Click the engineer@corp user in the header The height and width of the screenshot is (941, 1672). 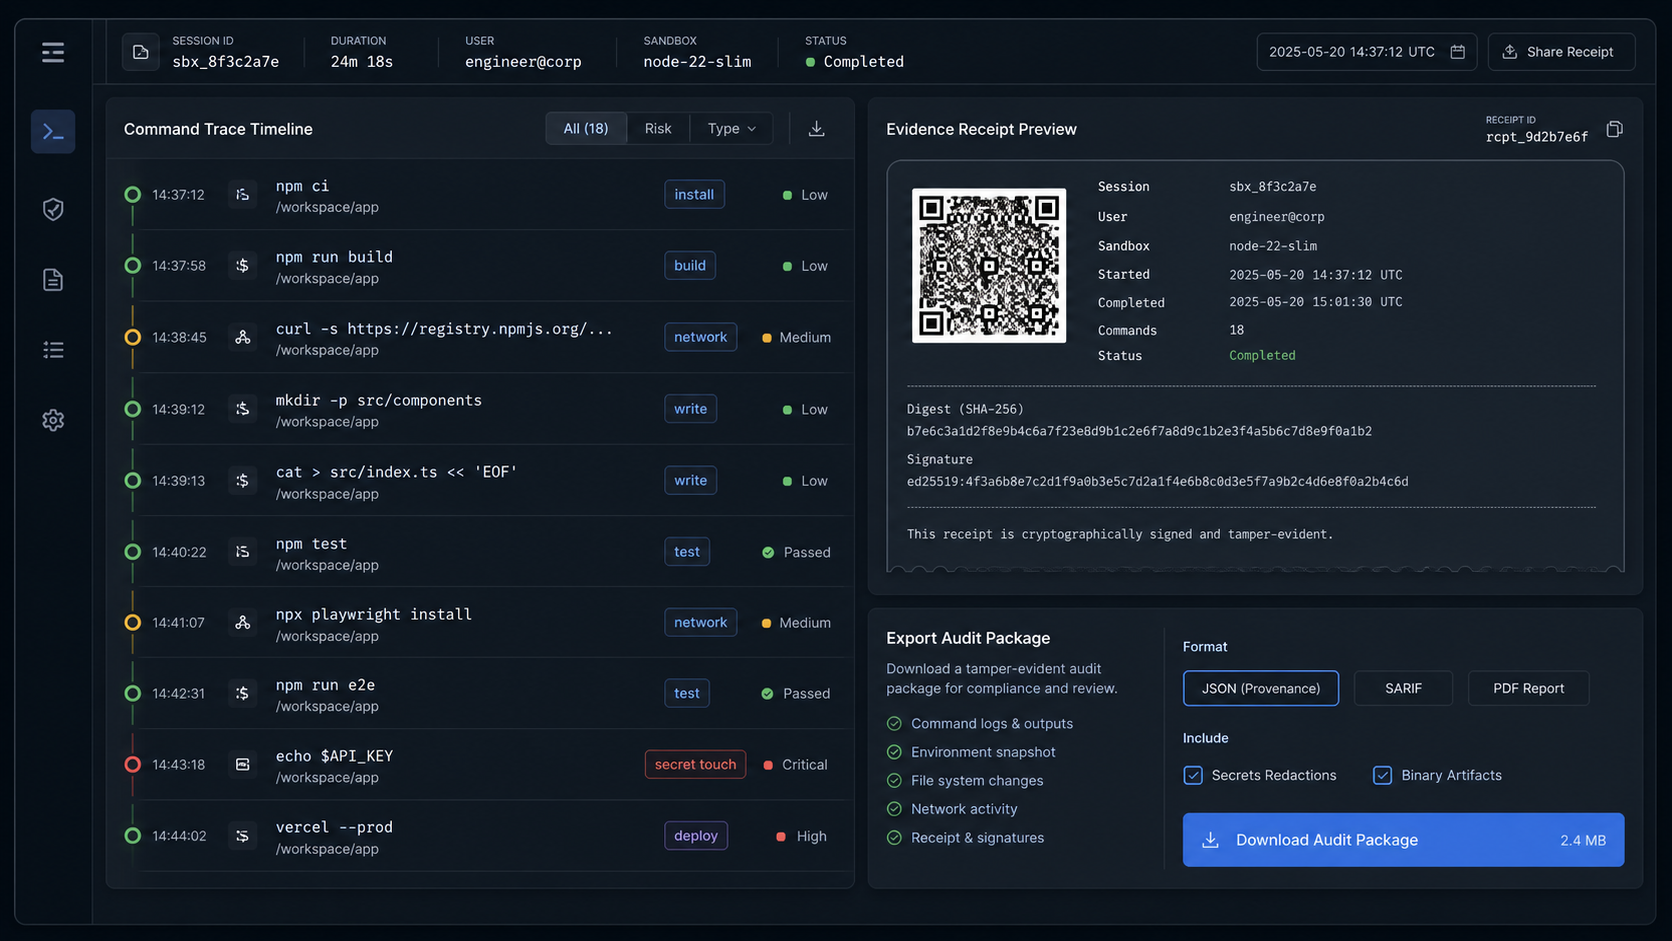pyautogui.click(x=523, y=61)
